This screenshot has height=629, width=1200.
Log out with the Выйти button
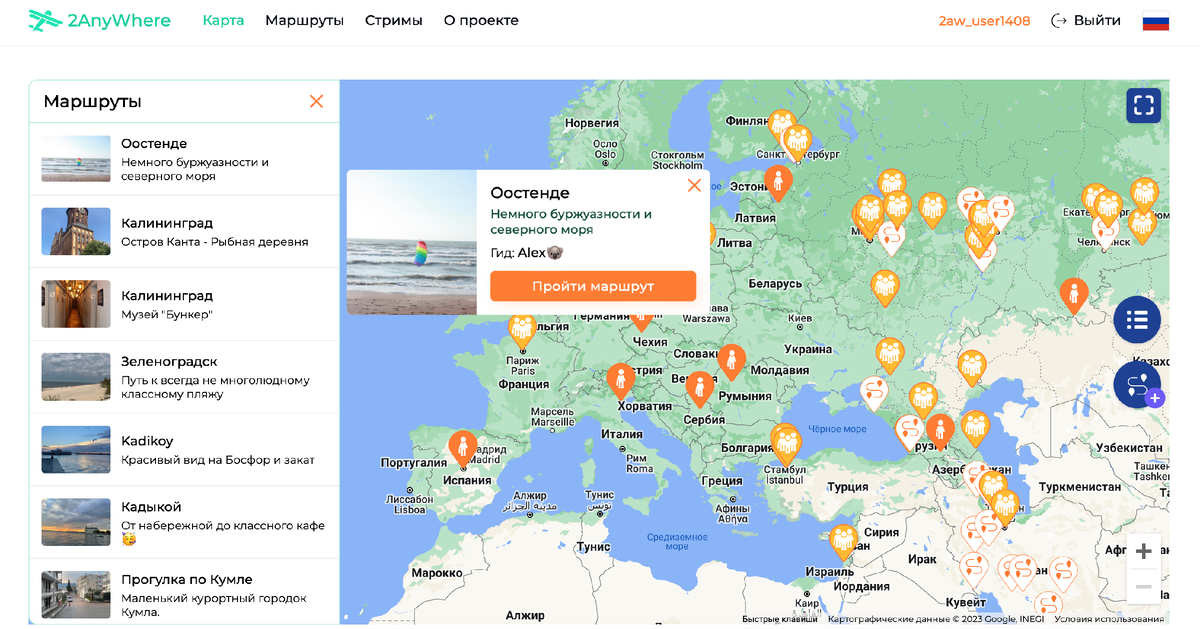[1086, 20]
